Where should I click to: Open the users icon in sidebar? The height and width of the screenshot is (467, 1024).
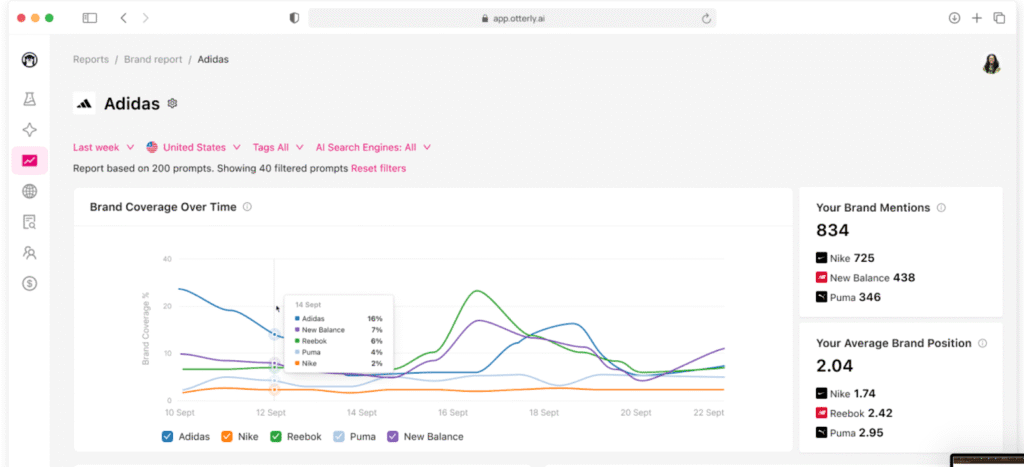point(30,253)
